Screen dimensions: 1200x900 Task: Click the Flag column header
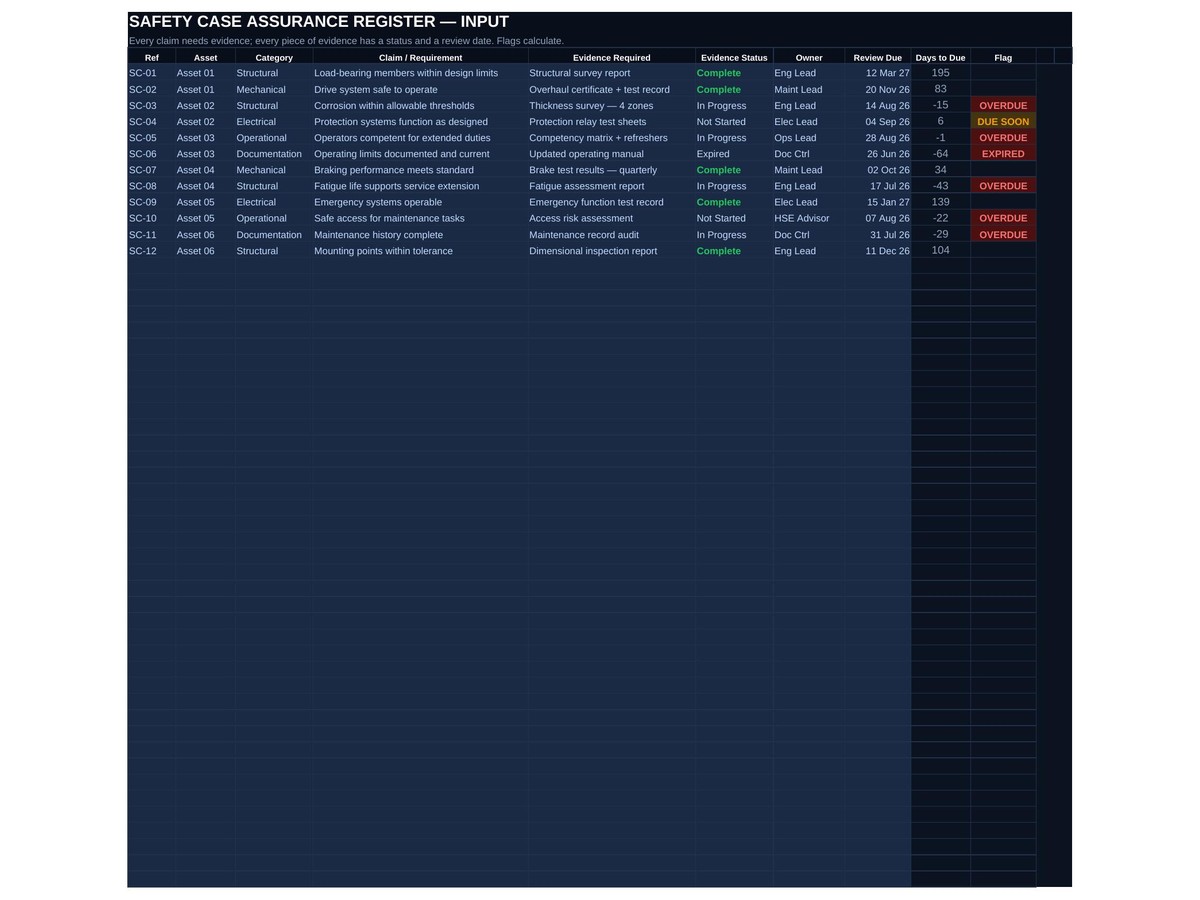tap(1003, 58)
